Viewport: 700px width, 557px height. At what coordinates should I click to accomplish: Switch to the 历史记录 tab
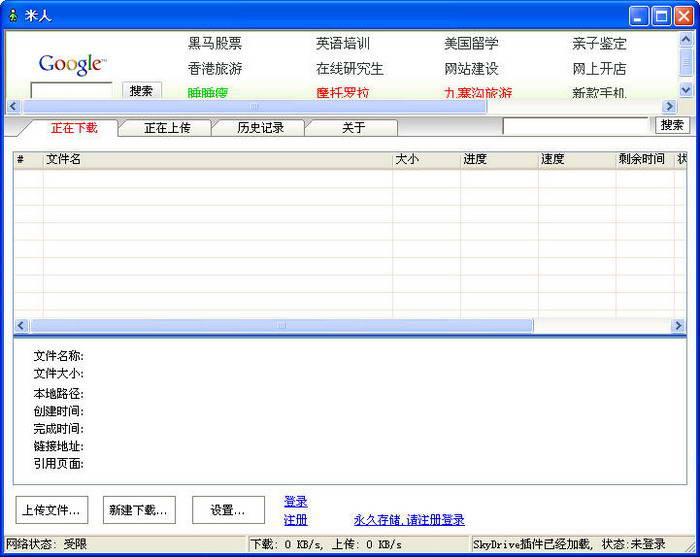pyautogui.click(x=261, y=128)
